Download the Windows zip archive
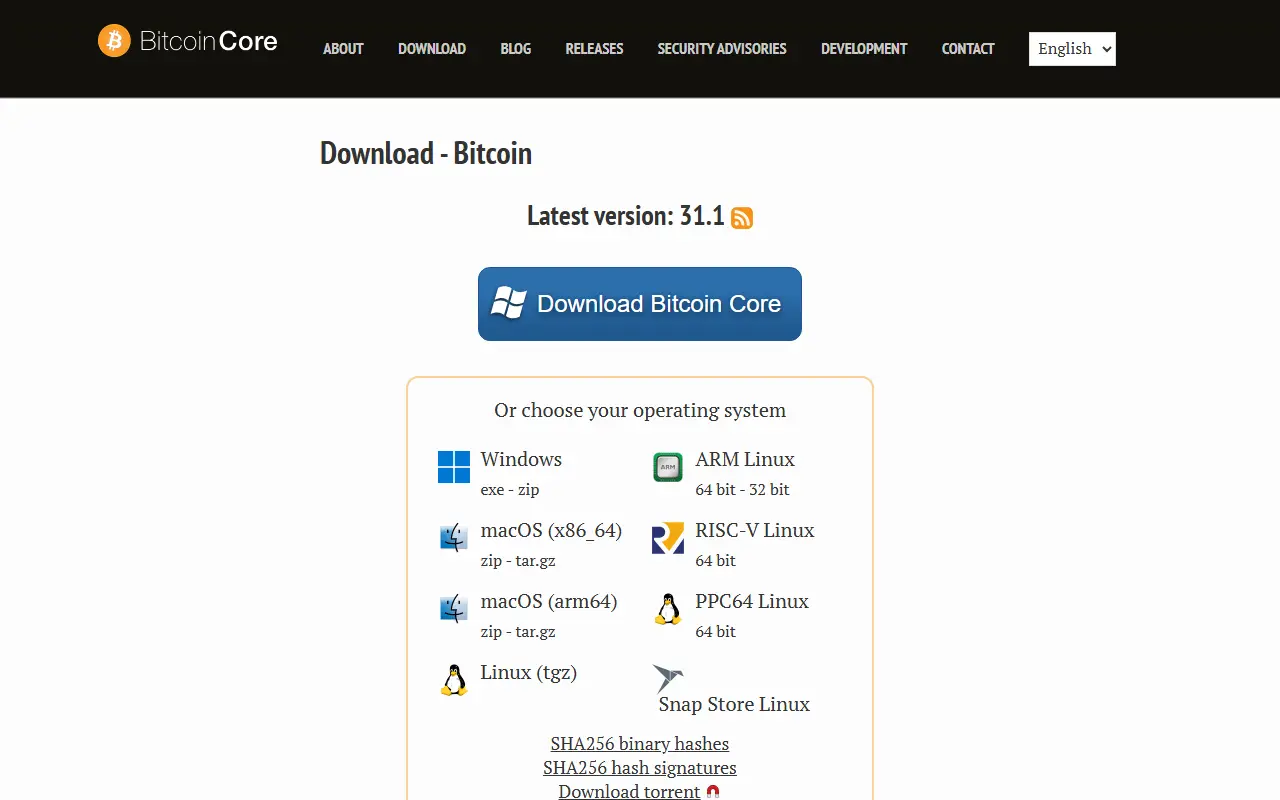The width and height of the screenshot is (1280, 800). (529, 490)
